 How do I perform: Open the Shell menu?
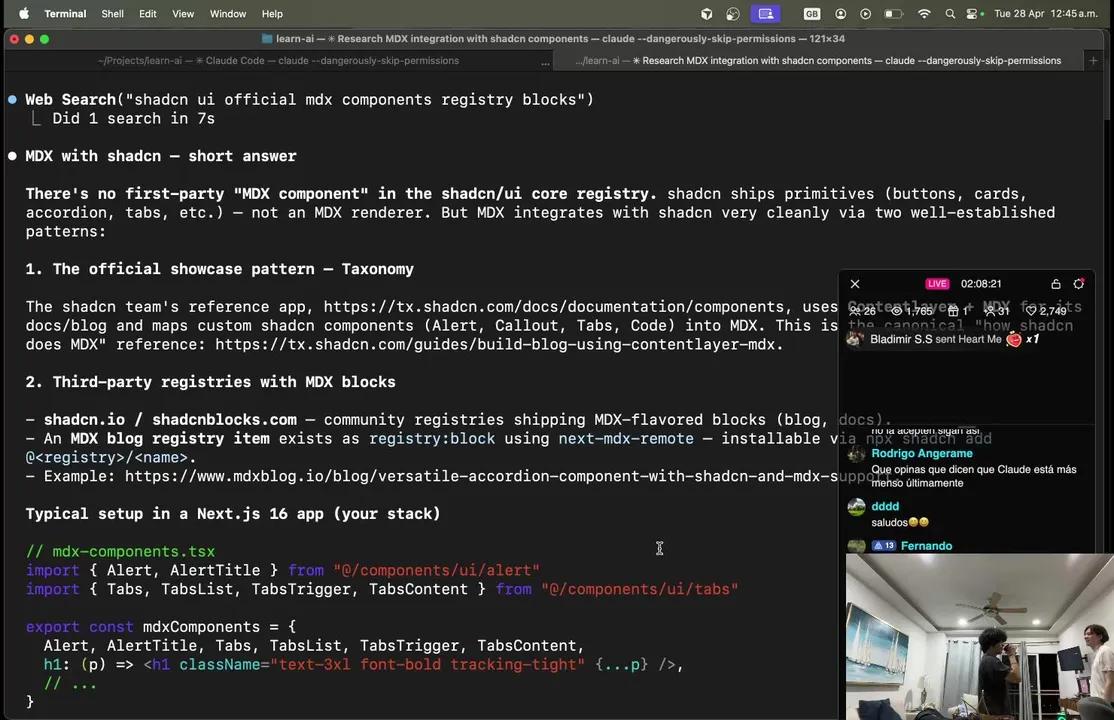(112, 14)
